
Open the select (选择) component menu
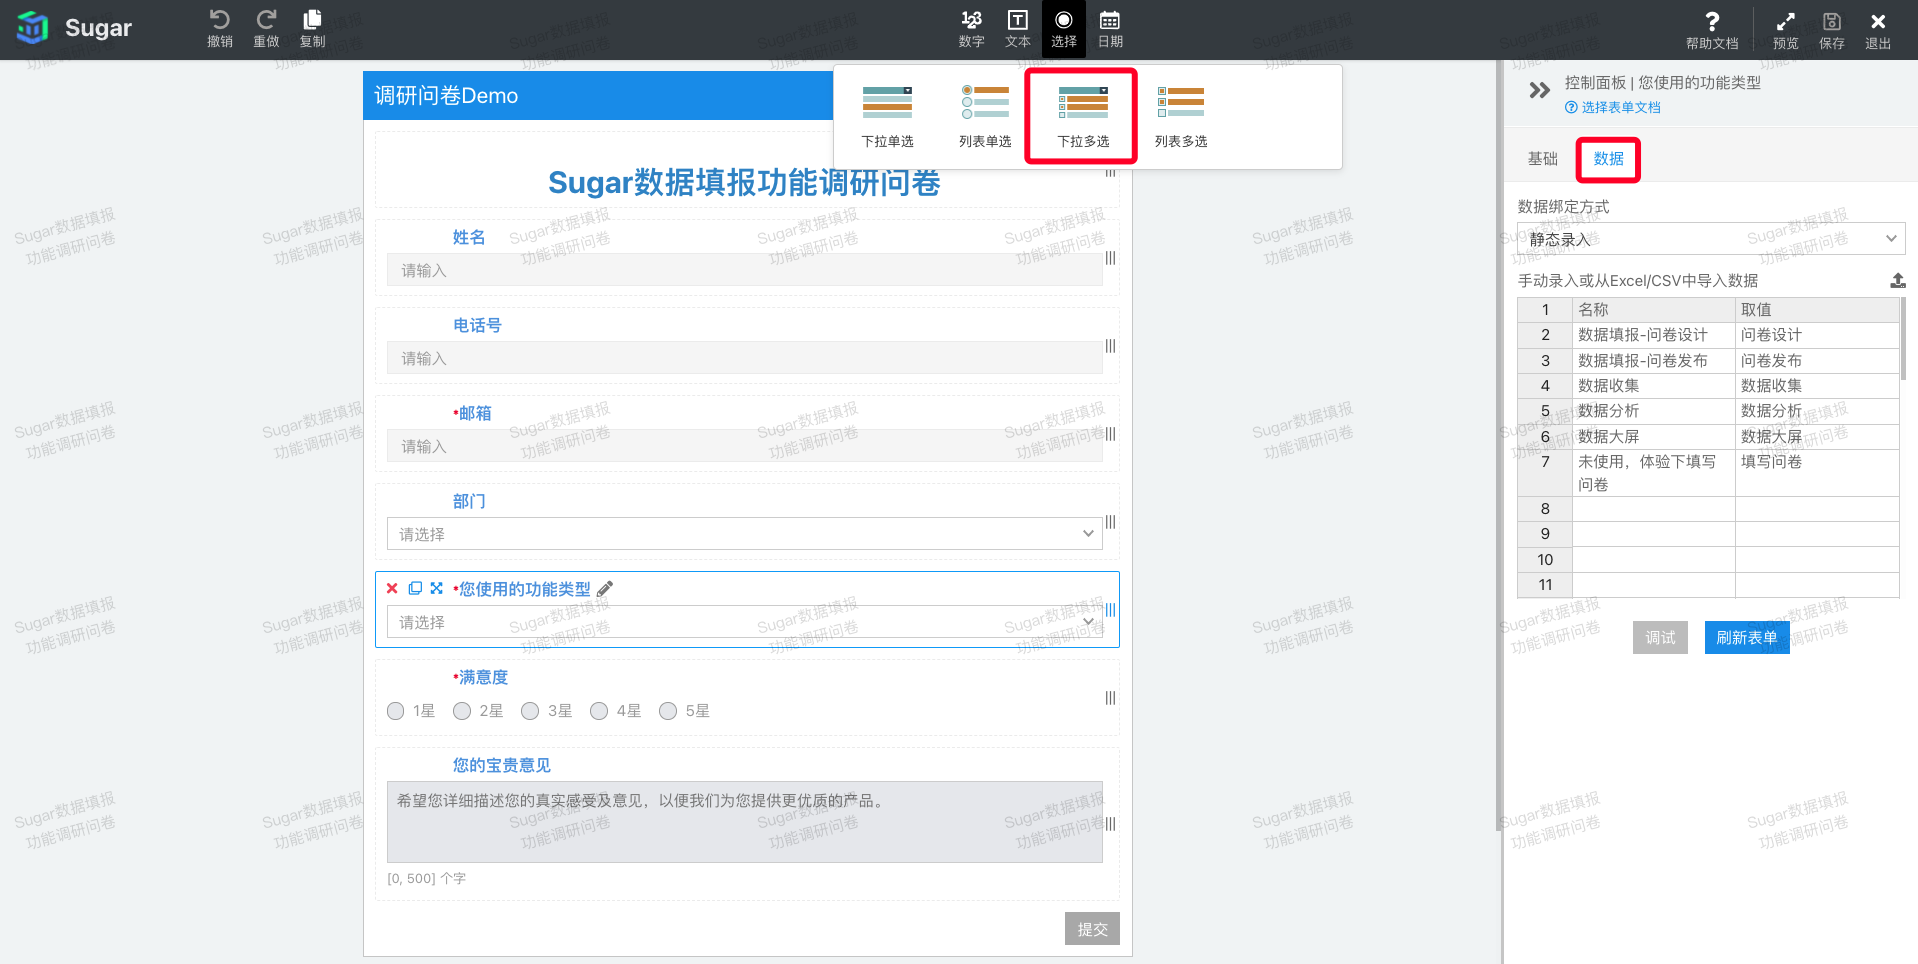(x=1064, y=29)
